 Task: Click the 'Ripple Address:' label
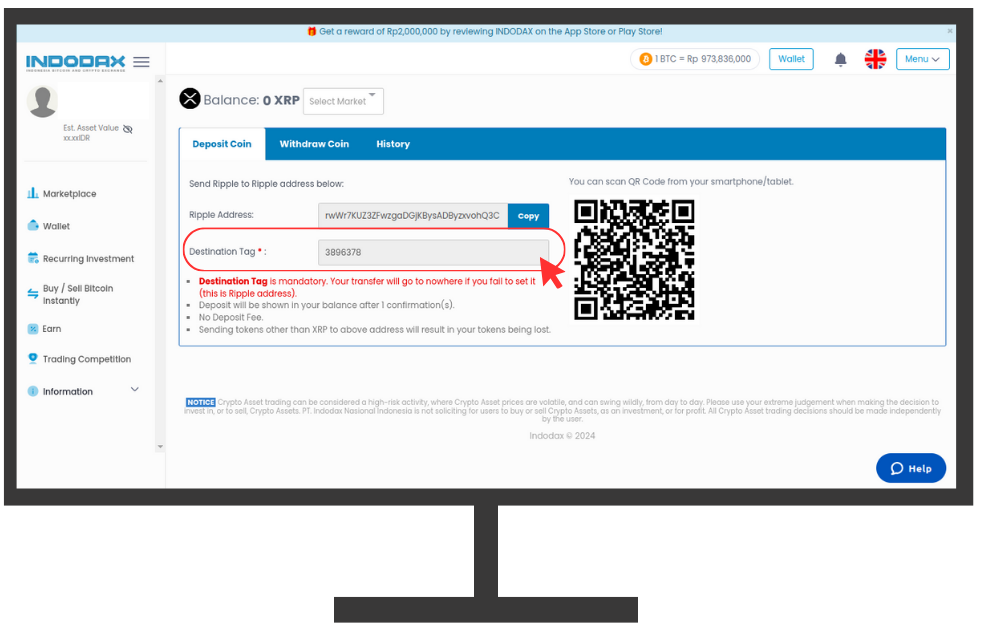[221, 215]
